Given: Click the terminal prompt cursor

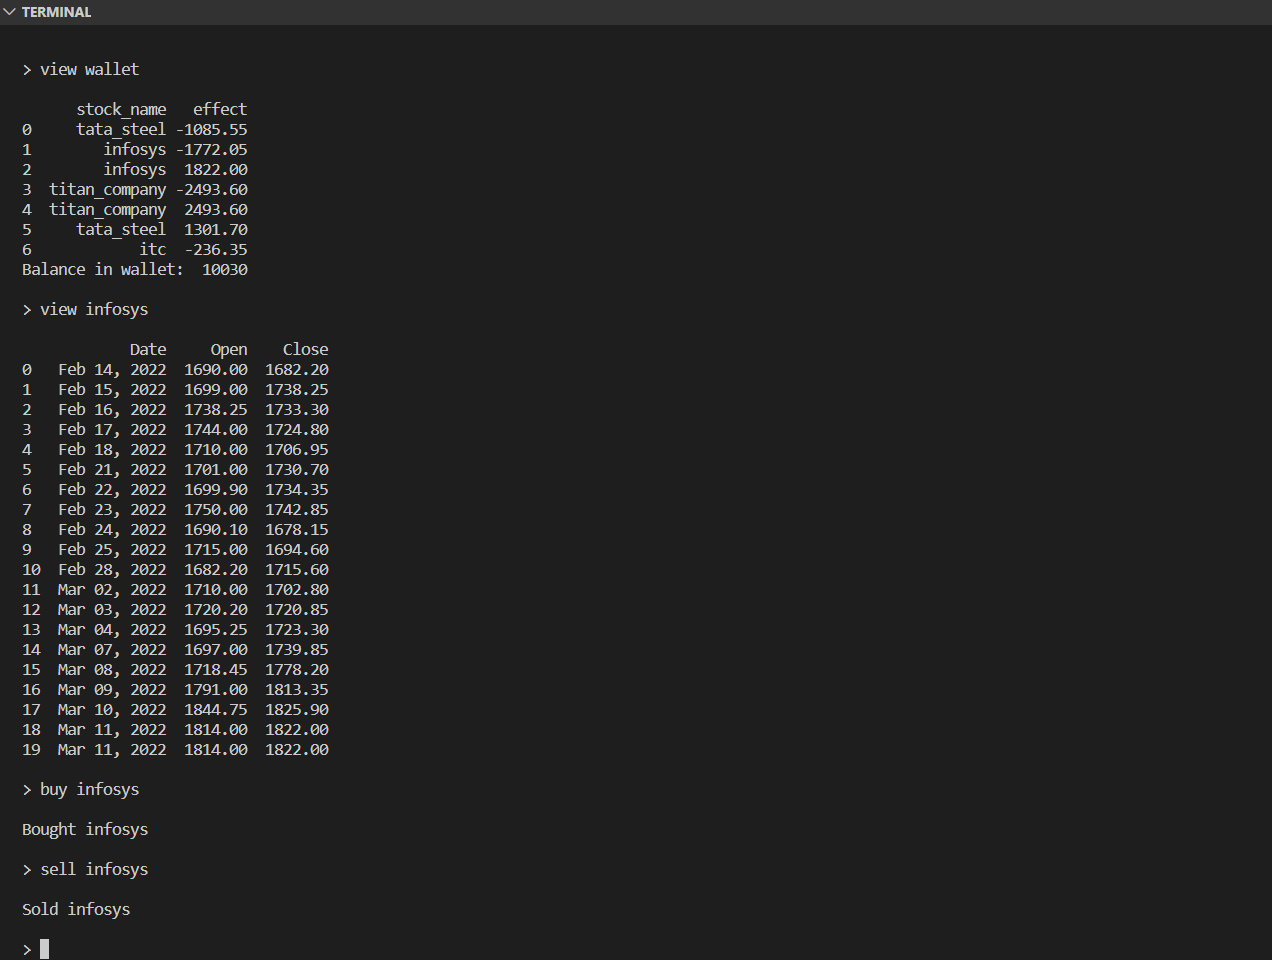Looking at the screenshot, I should pos(44,949).
